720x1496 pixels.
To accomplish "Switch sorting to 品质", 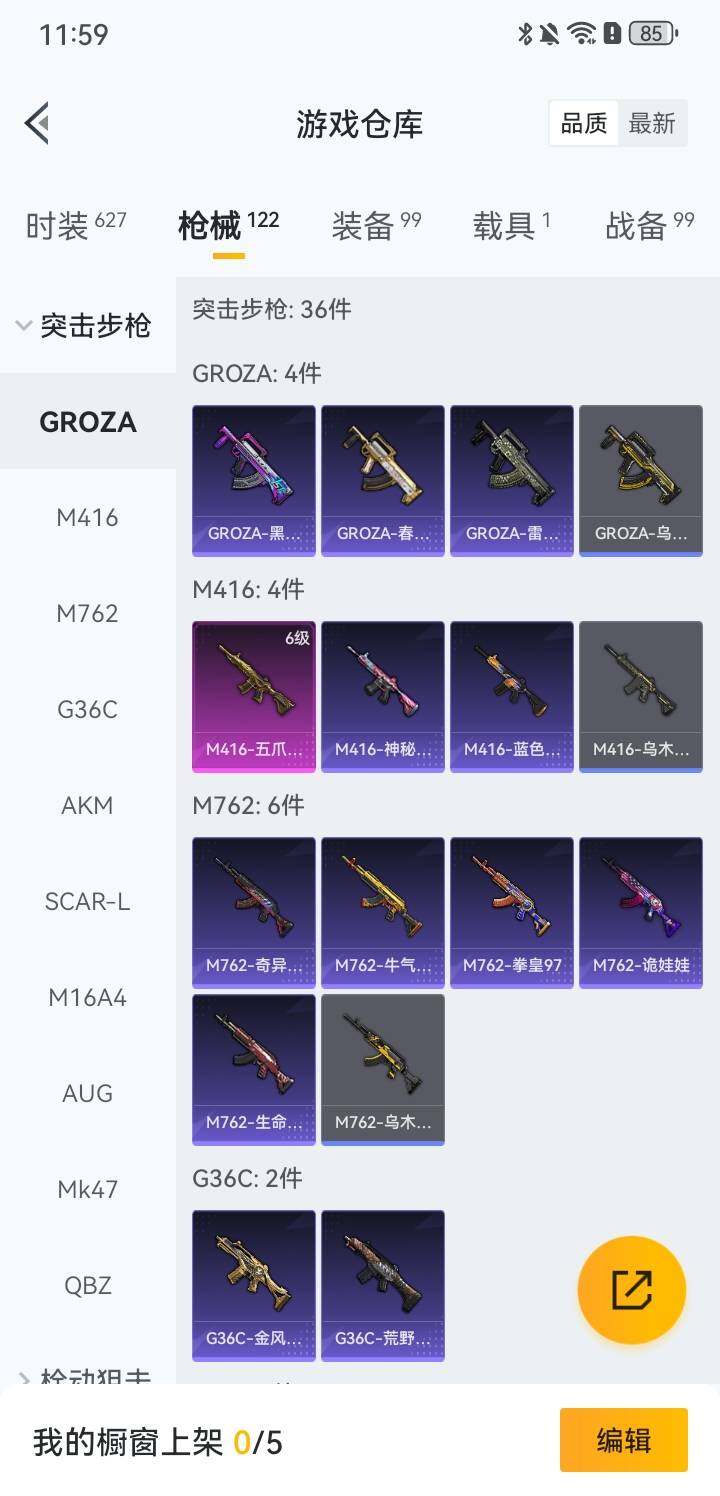I will pyautogui.click(x=584, y=124).
